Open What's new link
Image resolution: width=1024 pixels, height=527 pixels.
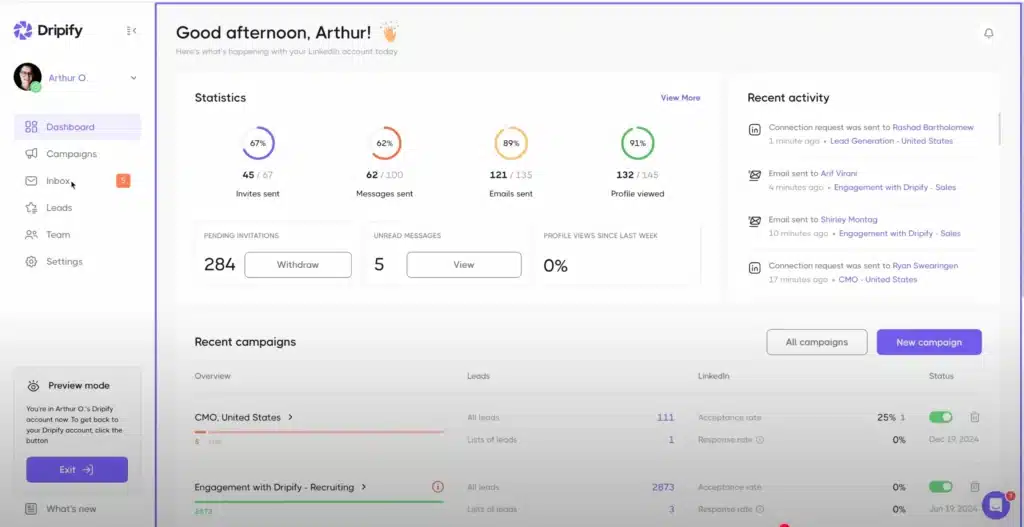click(x=71, y=509)
